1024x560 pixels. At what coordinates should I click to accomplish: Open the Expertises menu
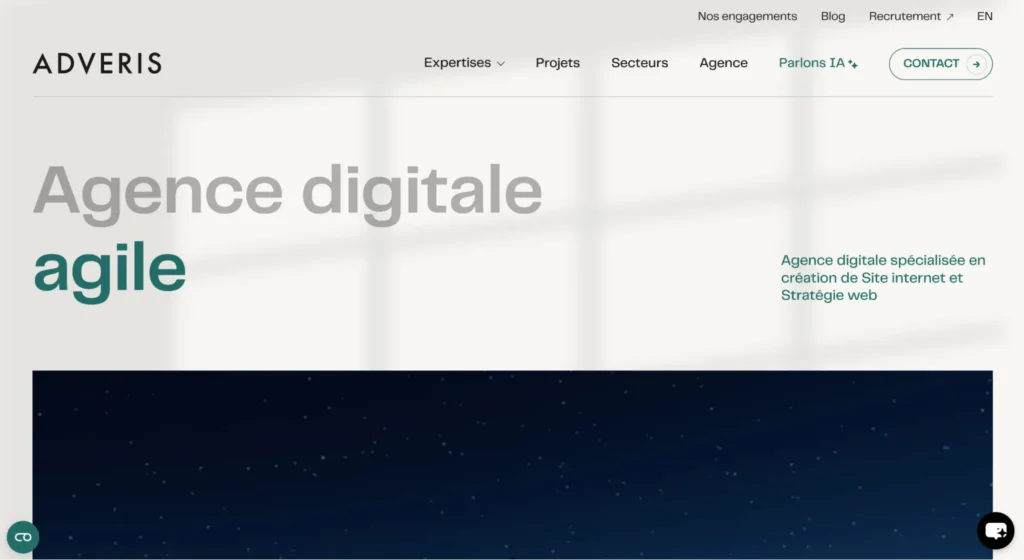(464, 63)
